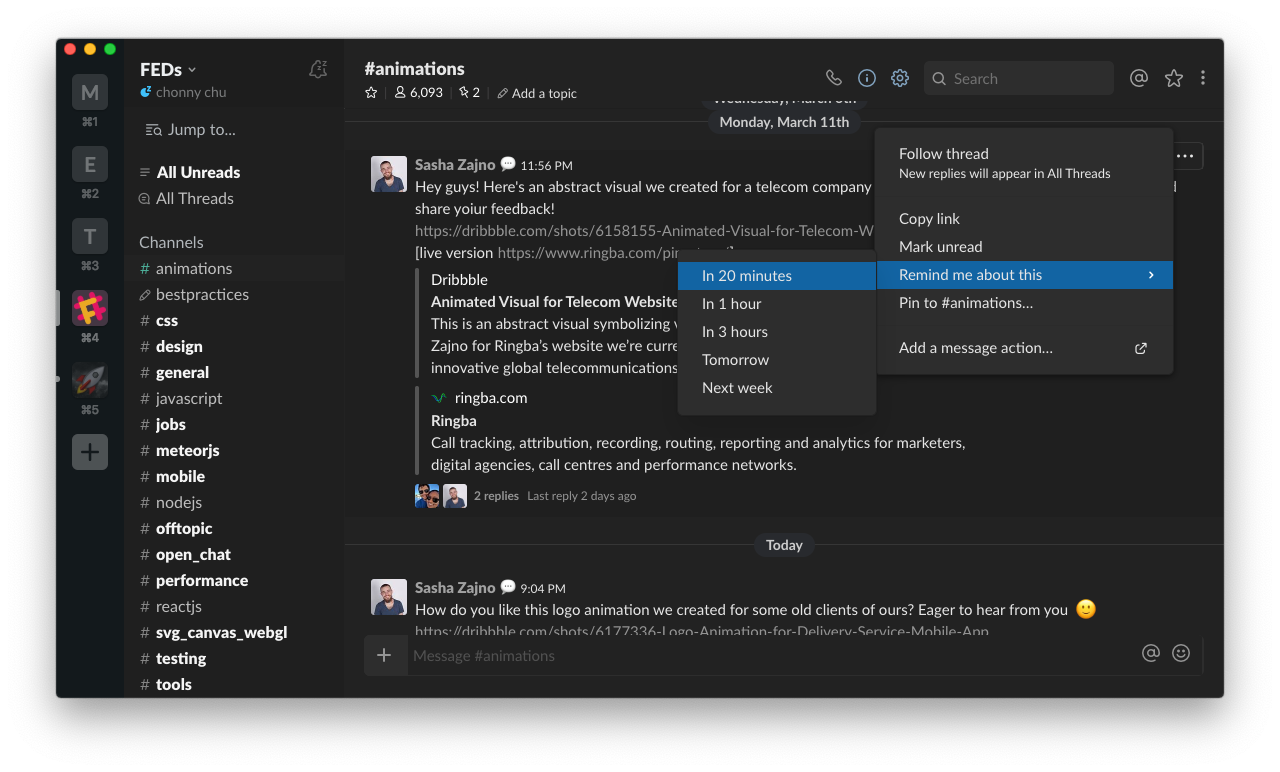Viewport: 1280px width, 772px height.
Task: Set reminder for Next week
Action: tap(777, 388)
